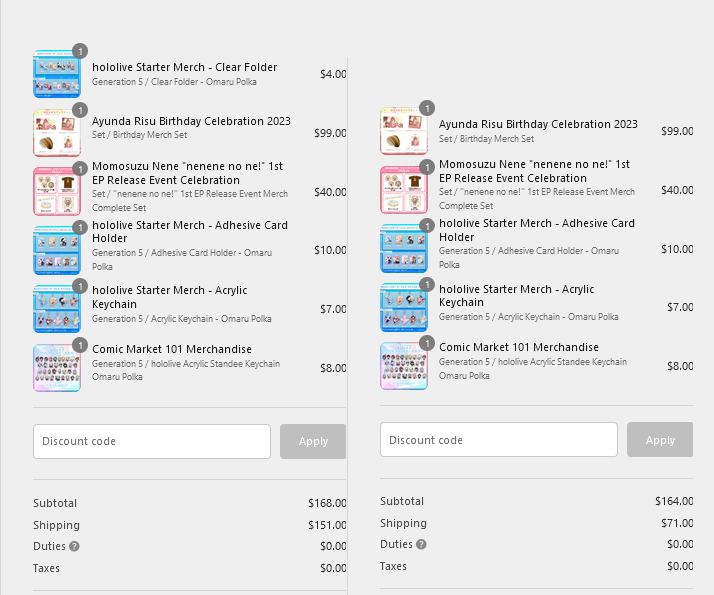Select Adhesive Card Holder title in right cart

[537, 230]
